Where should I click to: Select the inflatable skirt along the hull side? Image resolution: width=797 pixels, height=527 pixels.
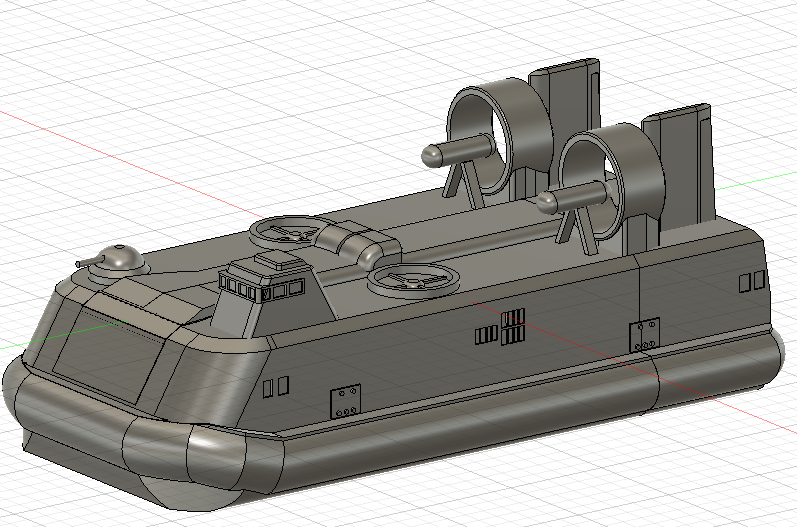[508, 412]
